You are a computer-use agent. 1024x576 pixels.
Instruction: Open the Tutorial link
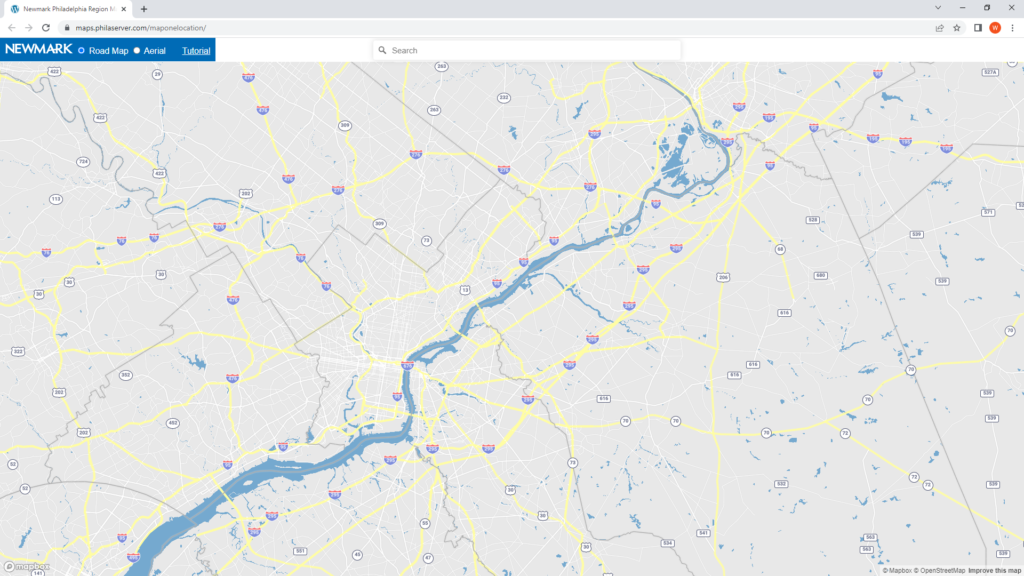tap(196, 50)
